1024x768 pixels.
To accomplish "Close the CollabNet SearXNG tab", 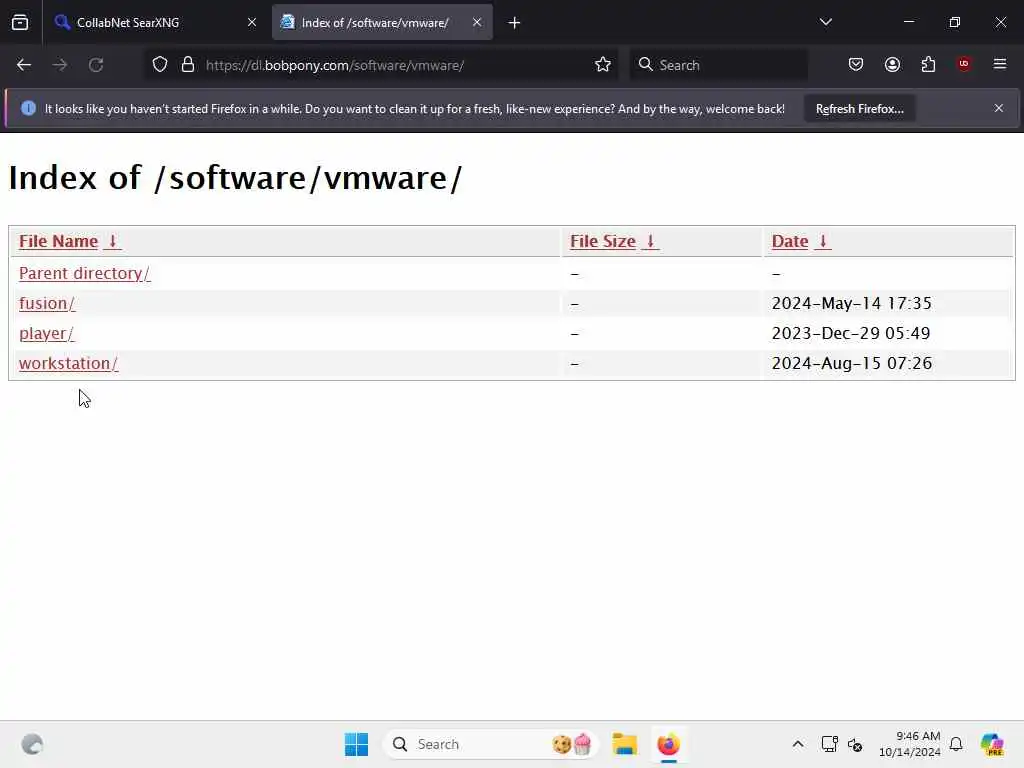I will point(251,22).
